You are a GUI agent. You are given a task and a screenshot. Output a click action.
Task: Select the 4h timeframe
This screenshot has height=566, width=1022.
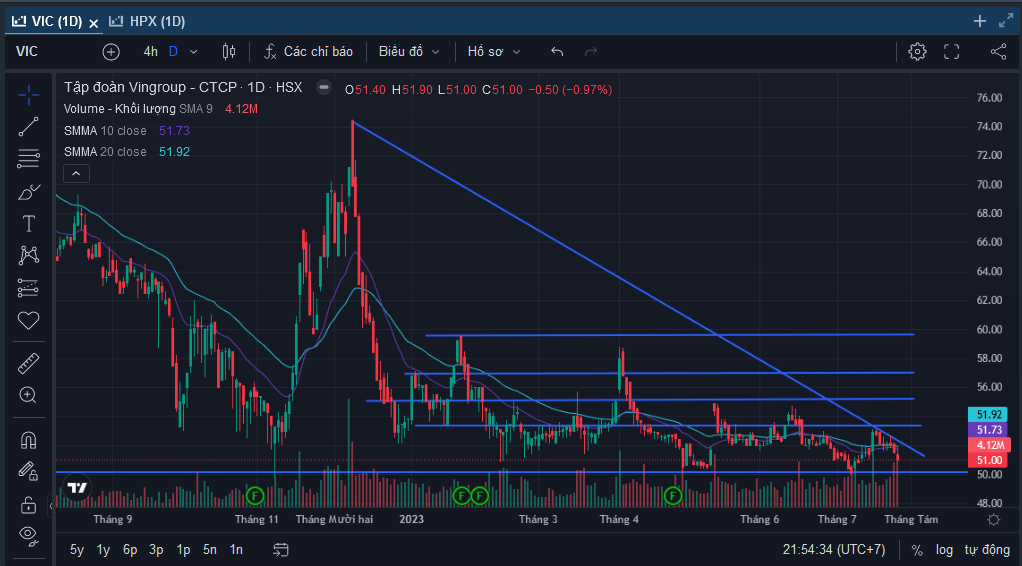click(x=151, y=52)
